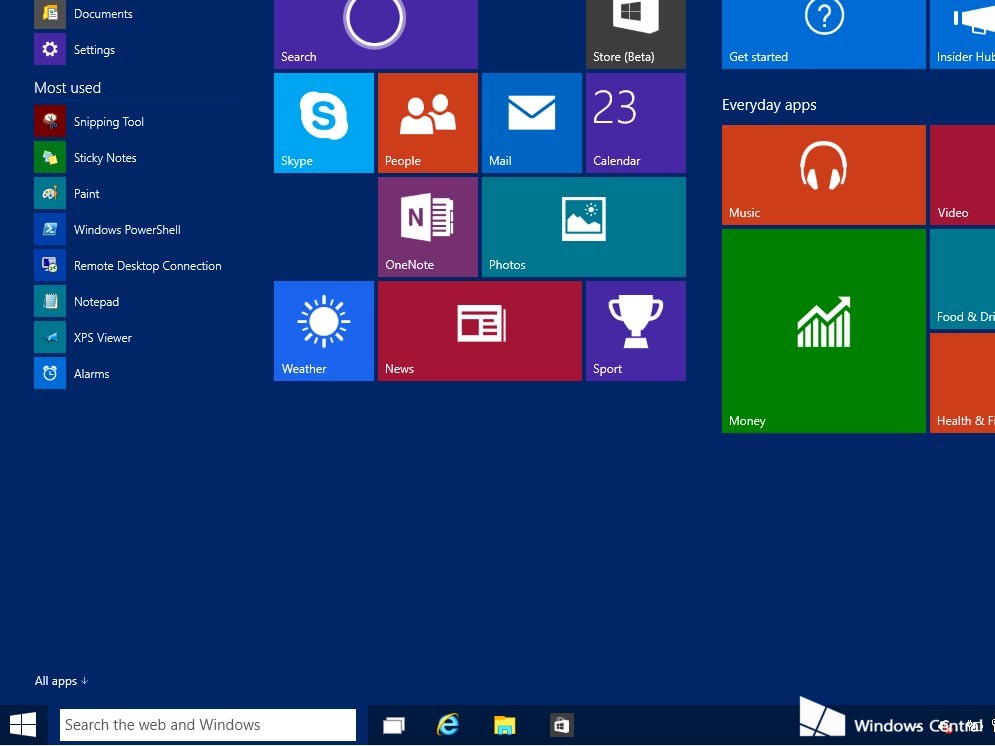Open the Health & Fitness tile
The image size is (995, 746).
[963, 383]
